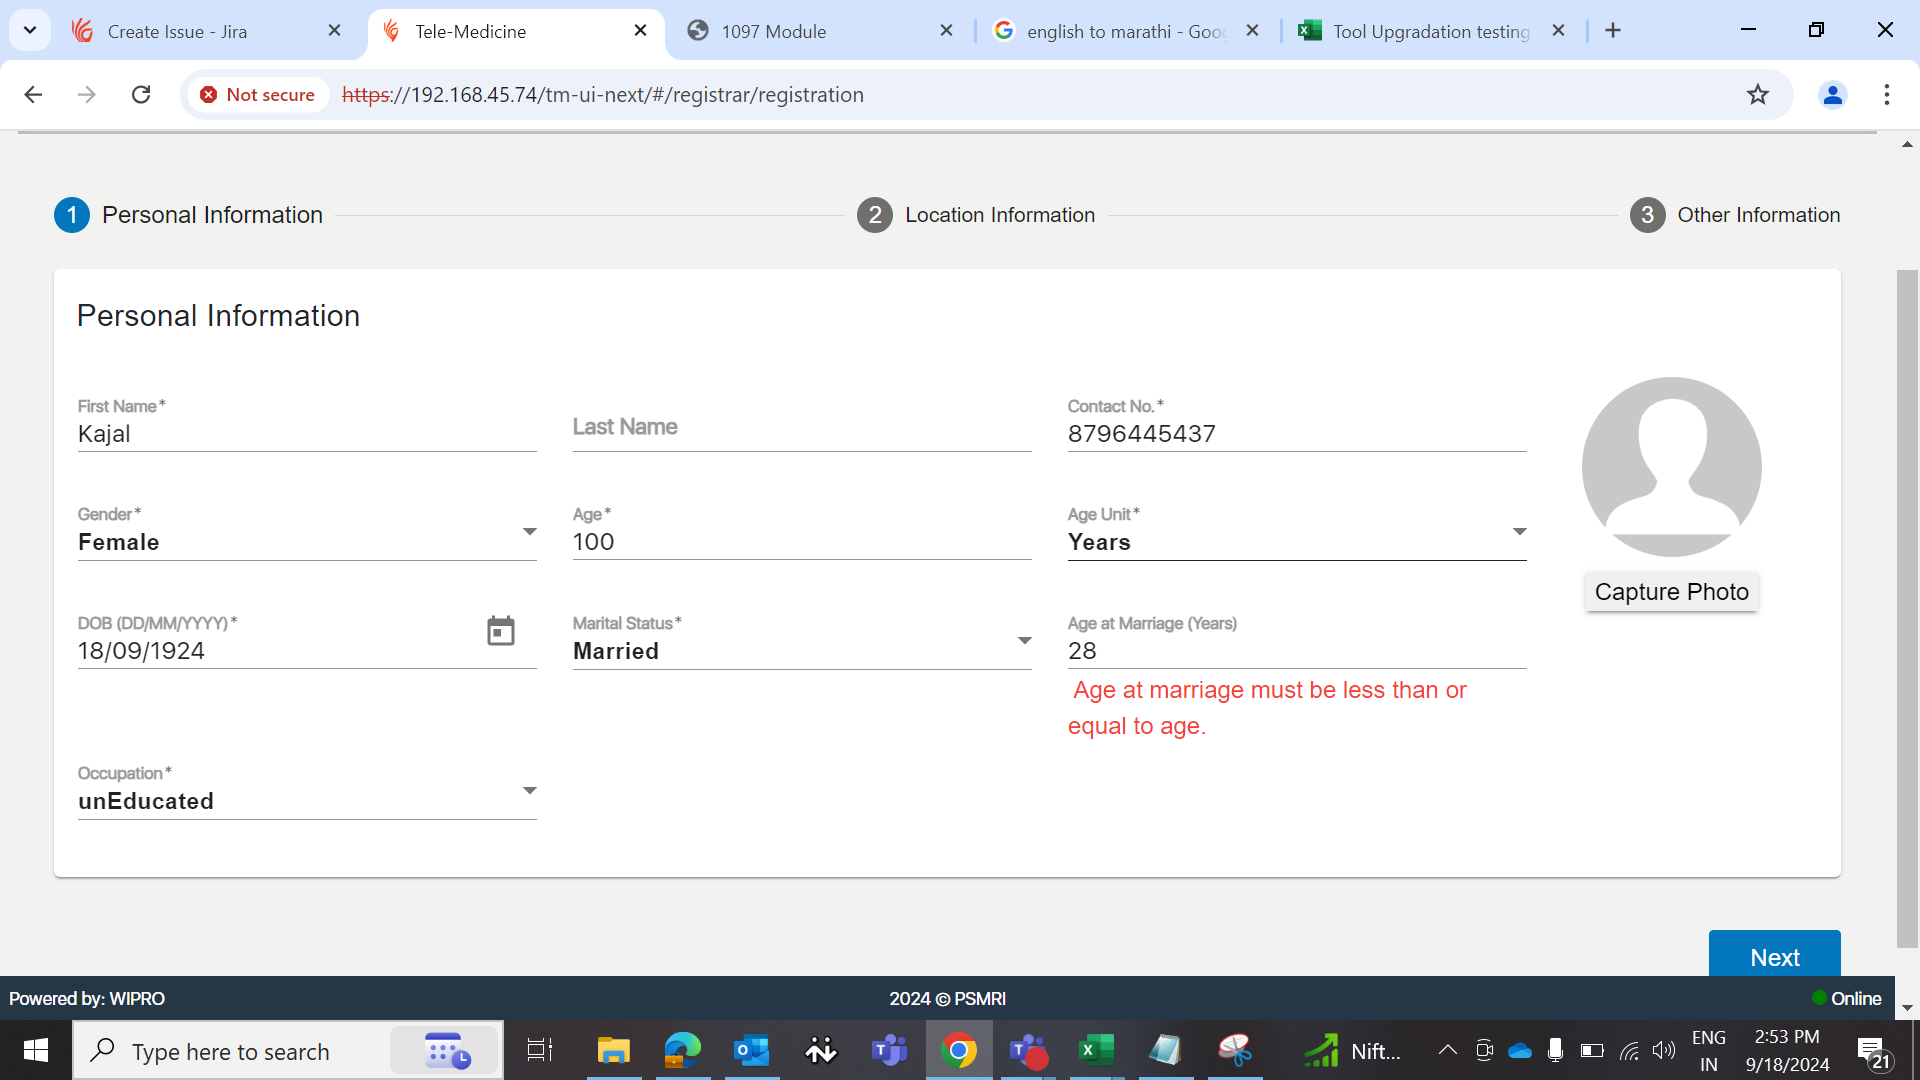Switch to the Tool Upgradation testing tab

1432,31
